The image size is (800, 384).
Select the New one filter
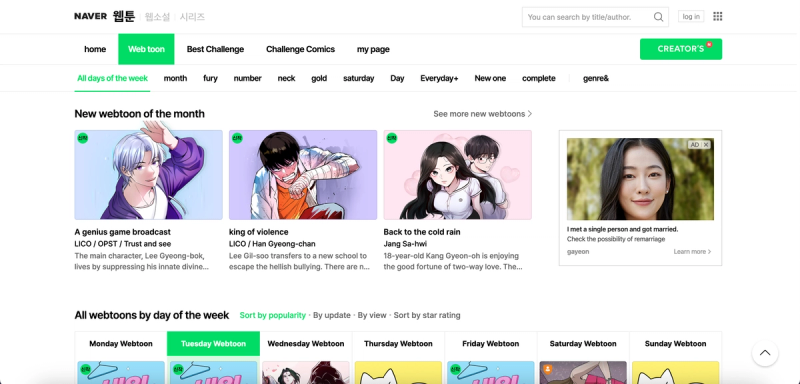pyautogui.click(x=490, y=78)
